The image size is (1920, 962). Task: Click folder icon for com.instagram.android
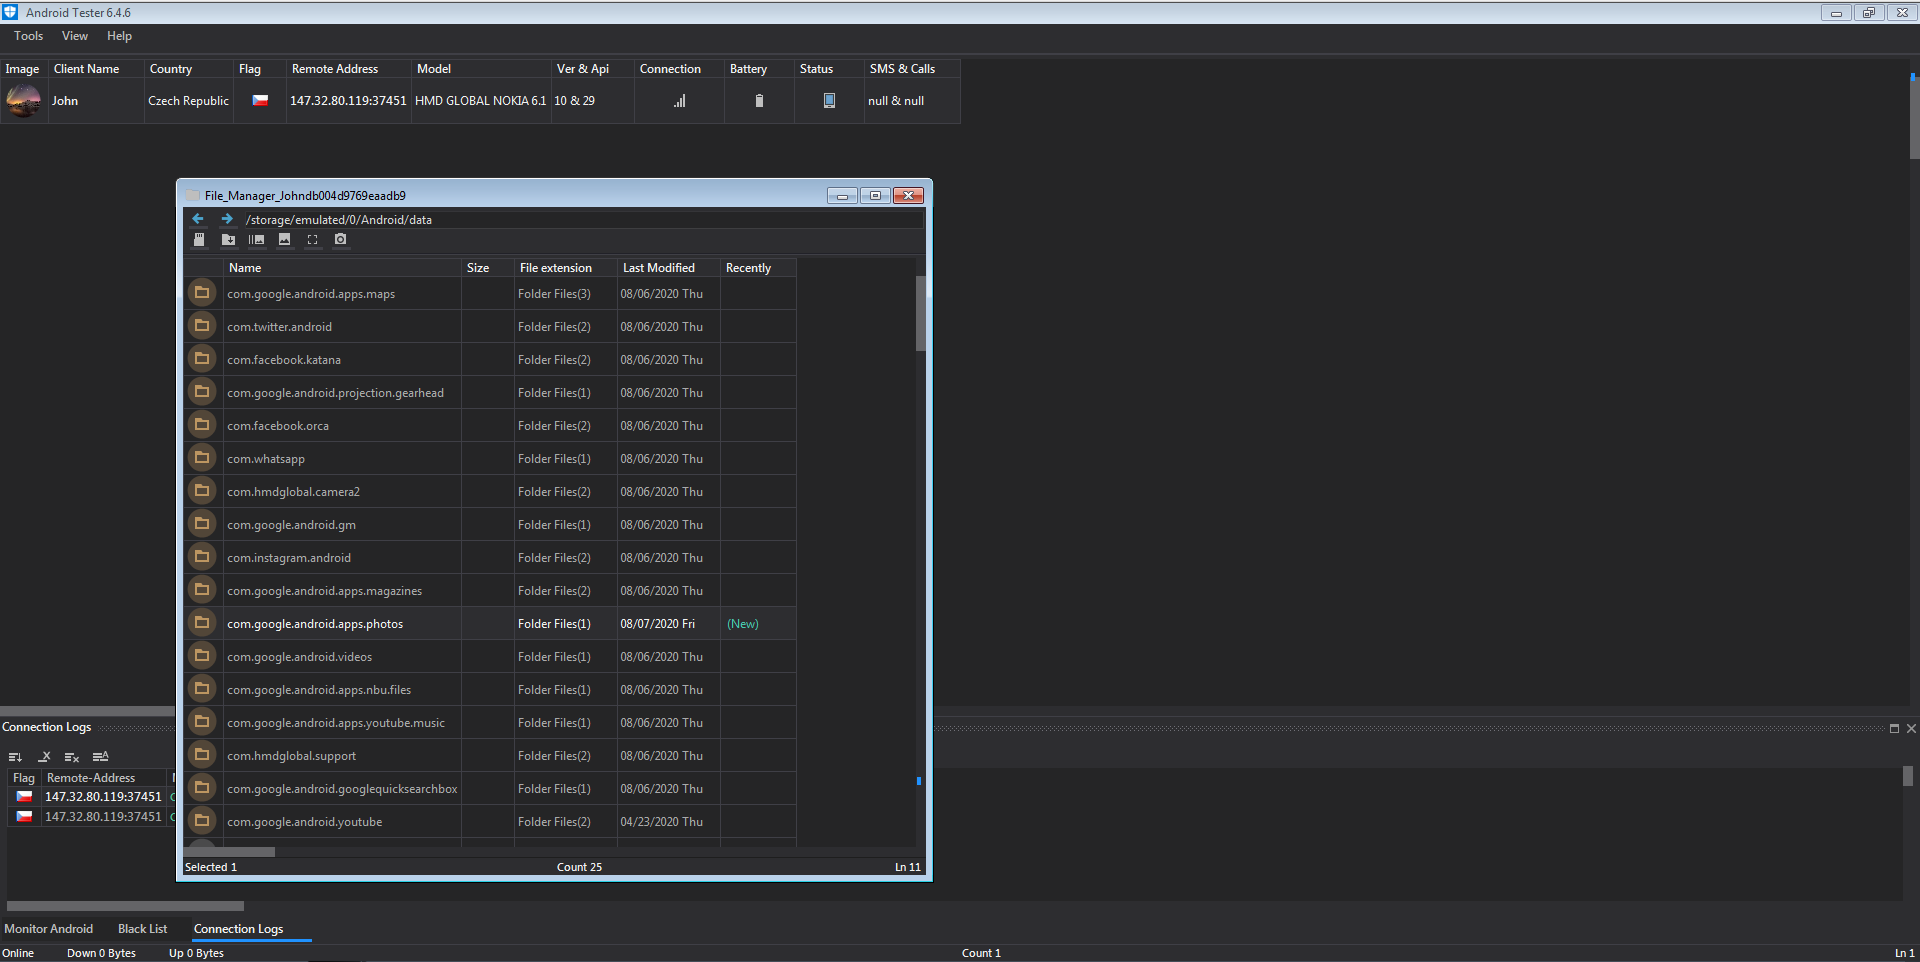click(202, 557)
